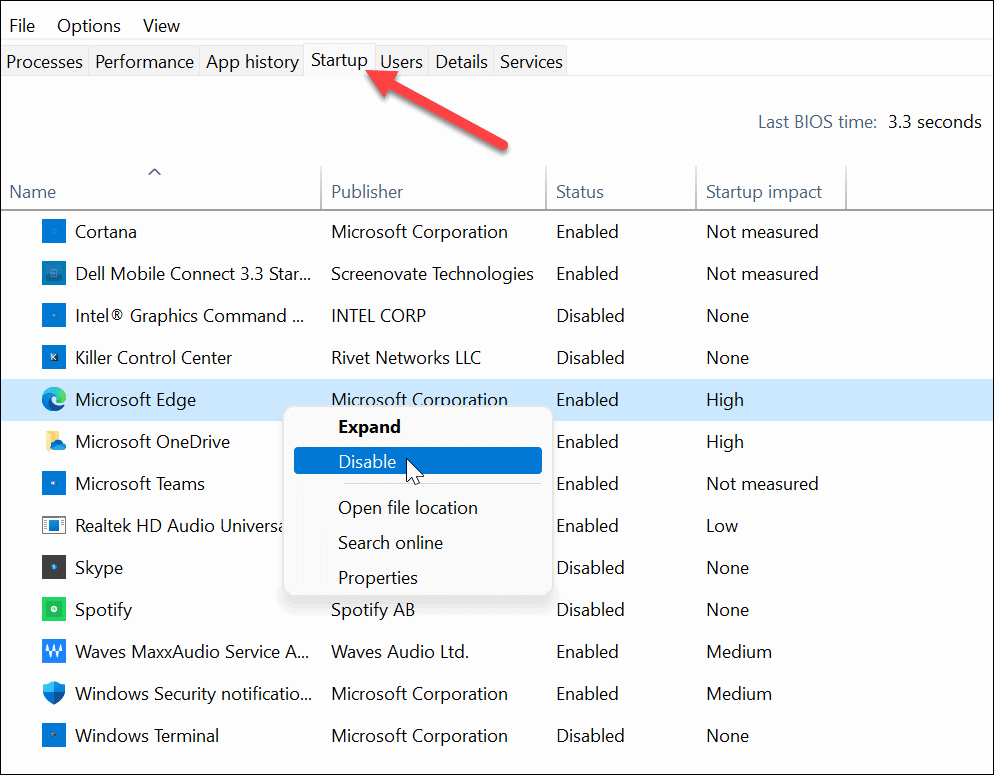Select the Microsoft Teams icon
The image size is (994, 775).
53,483
